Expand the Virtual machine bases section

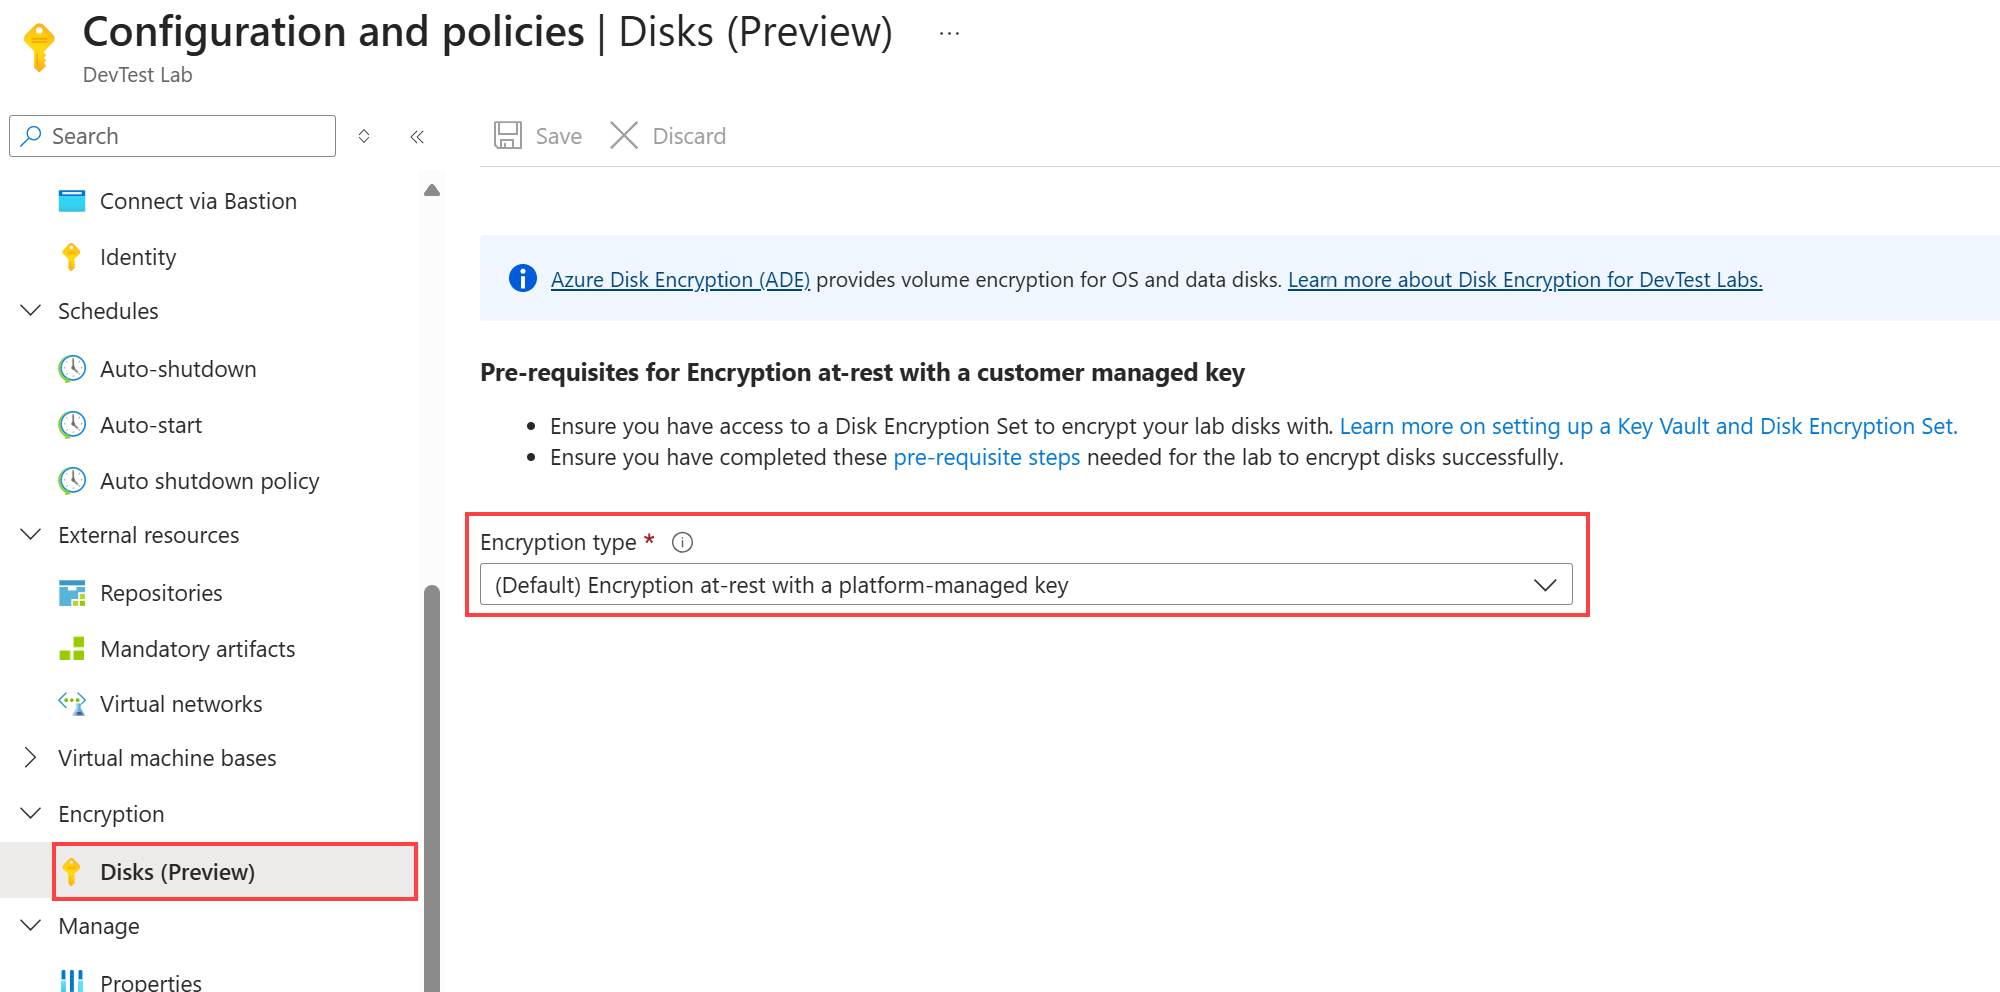pos(31,758)
